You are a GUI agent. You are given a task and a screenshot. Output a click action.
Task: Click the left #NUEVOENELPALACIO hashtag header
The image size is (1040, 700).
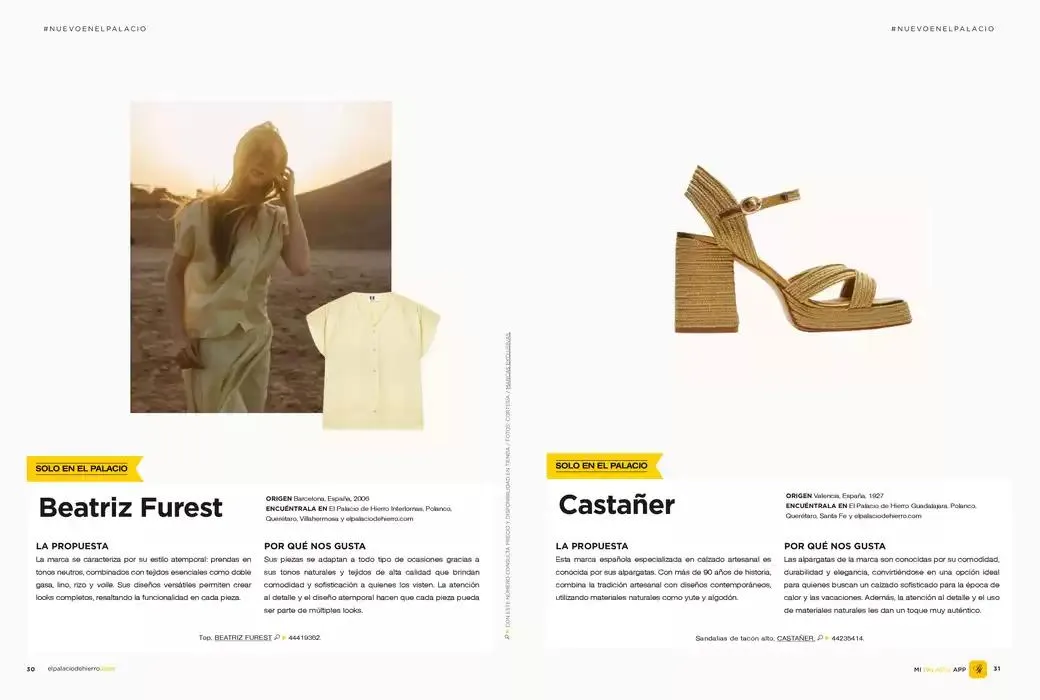pos(95,29)
